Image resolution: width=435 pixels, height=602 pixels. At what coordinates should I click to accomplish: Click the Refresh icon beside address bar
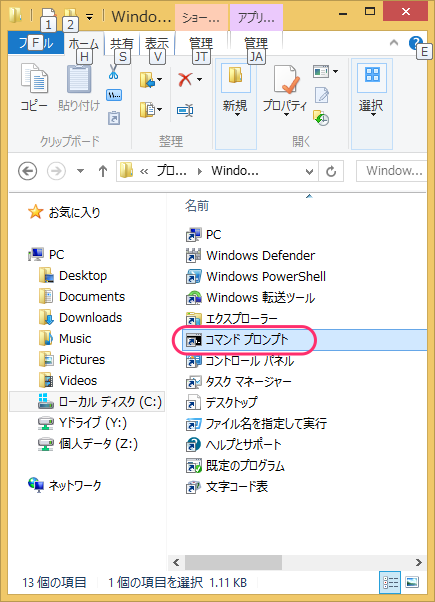click(331, 171)
